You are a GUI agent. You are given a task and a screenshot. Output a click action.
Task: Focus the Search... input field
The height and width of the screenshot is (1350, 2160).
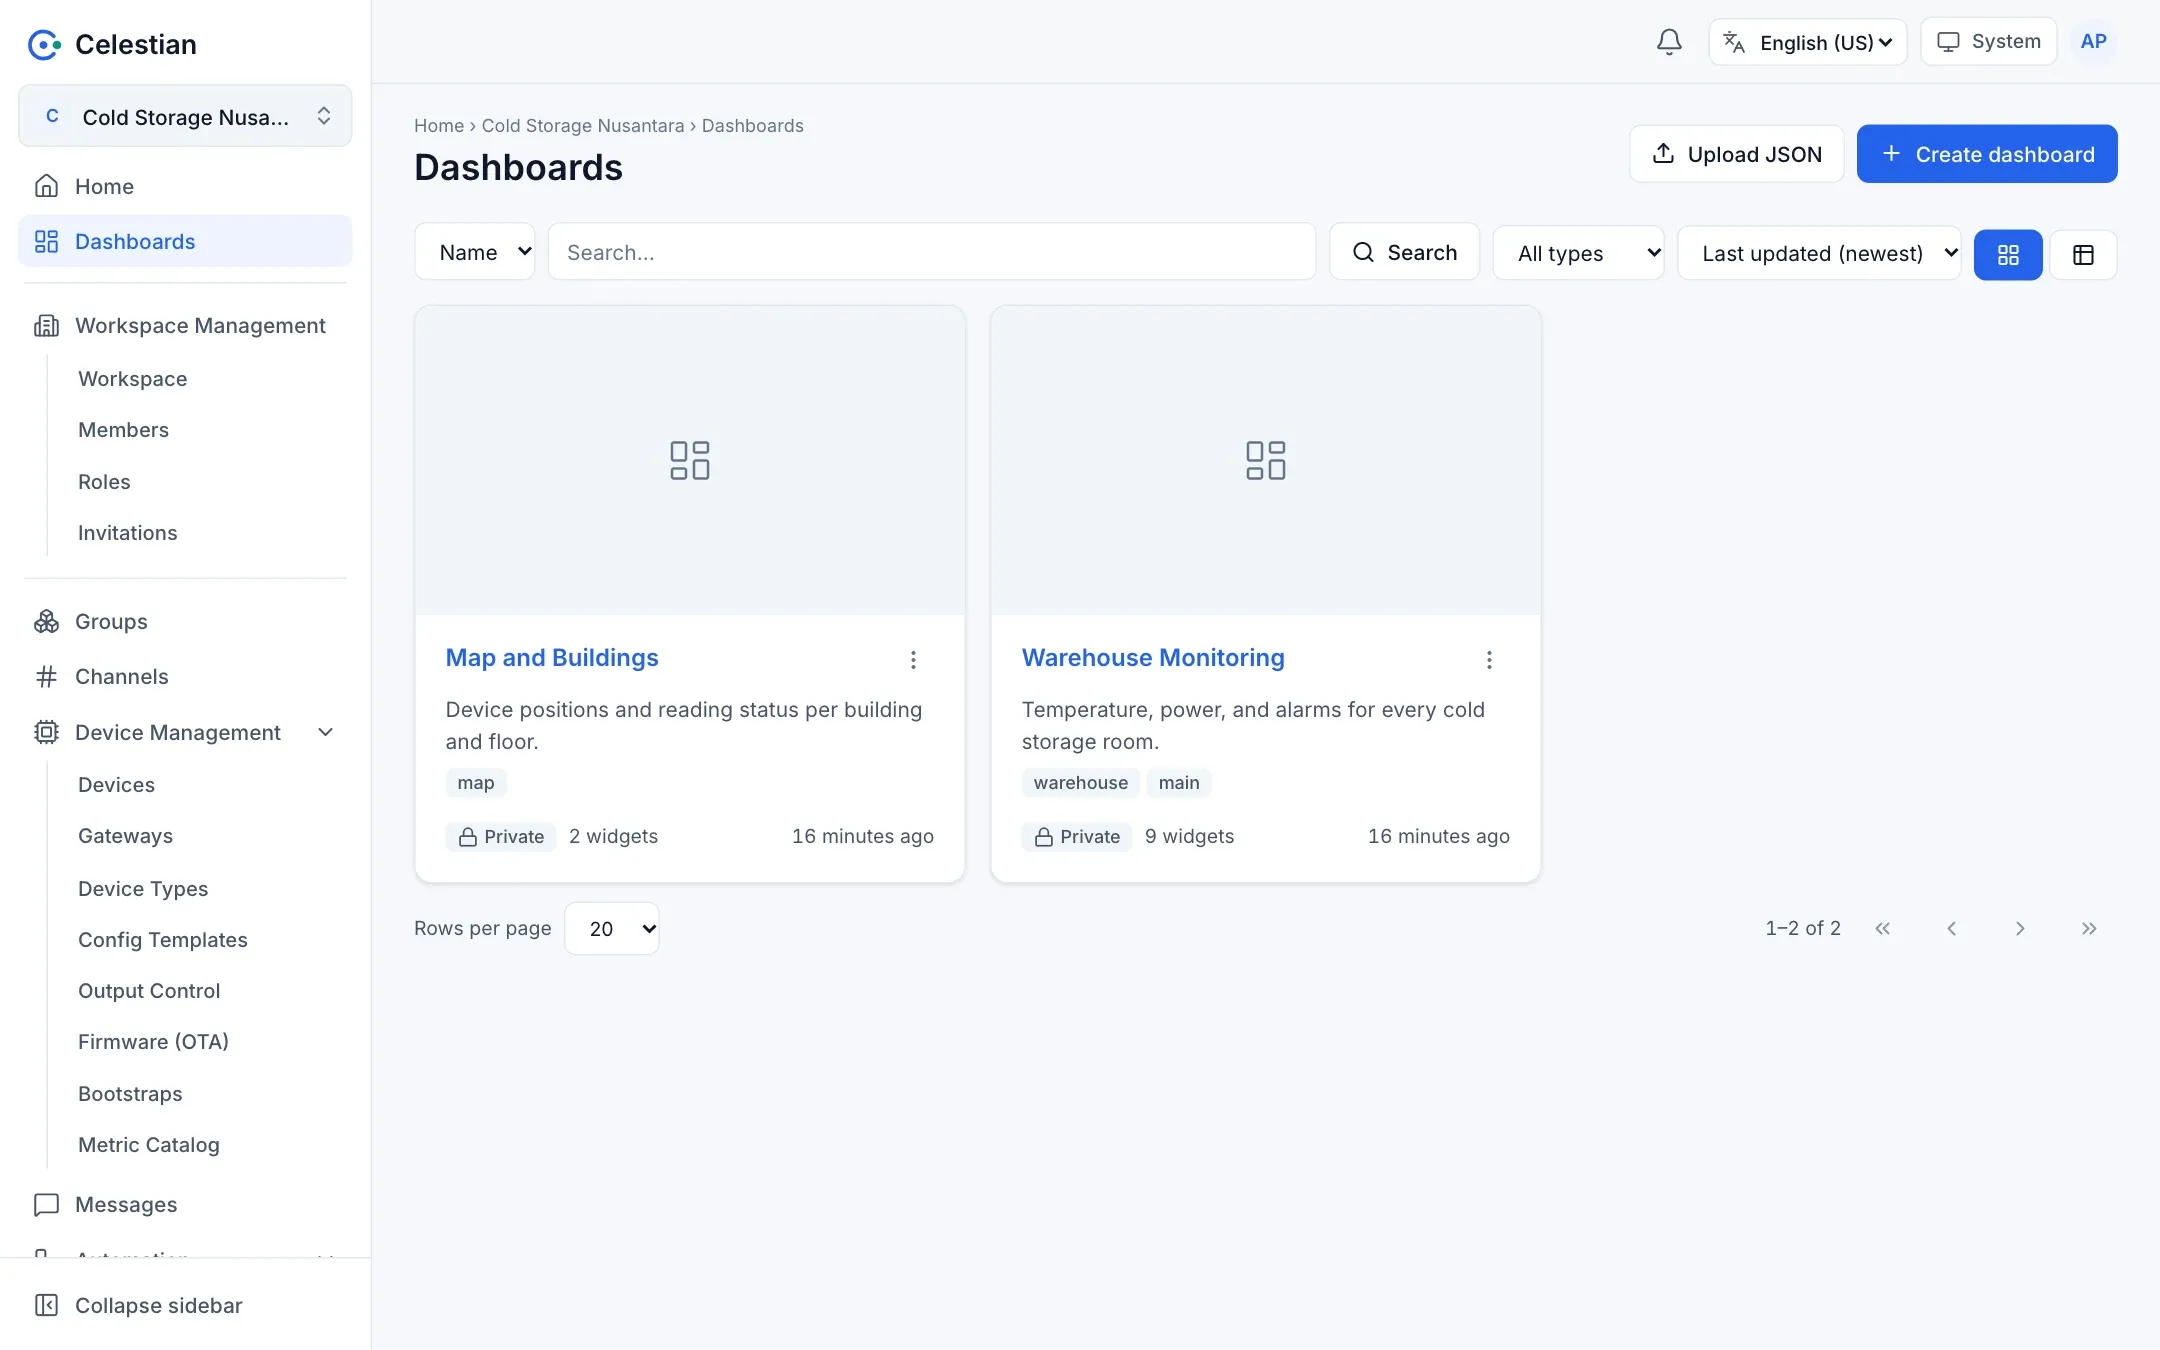pos(932,252)
